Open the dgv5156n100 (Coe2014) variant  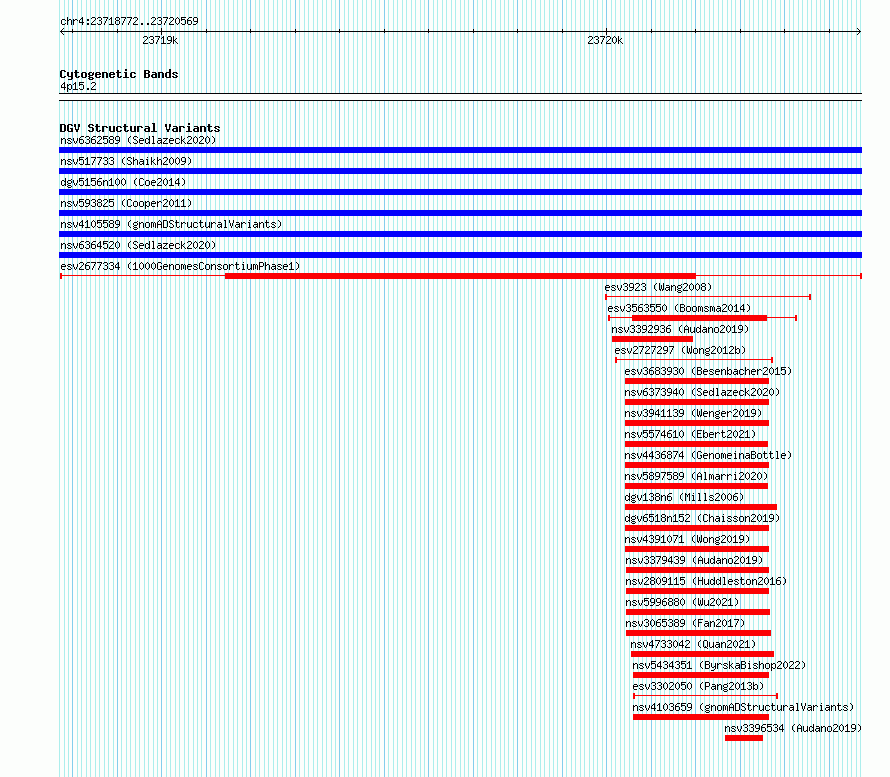click(123, 182)
